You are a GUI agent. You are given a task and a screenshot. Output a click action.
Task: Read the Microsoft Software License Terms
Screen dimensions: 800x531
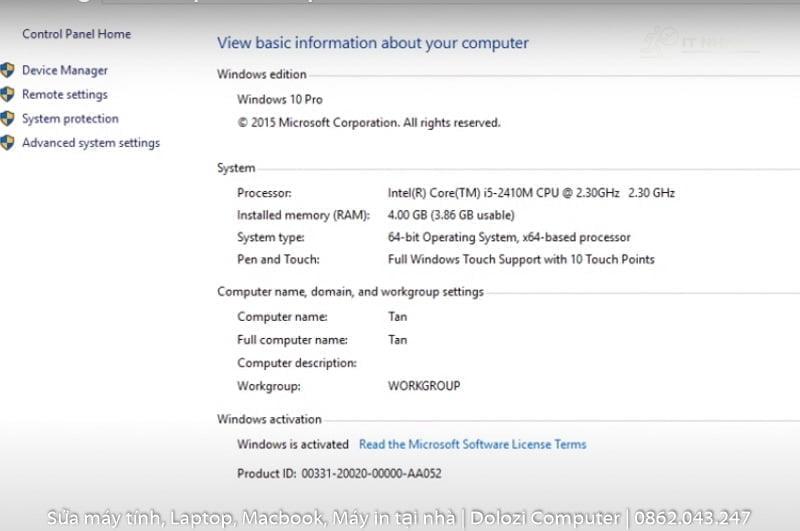(x=472, y=444)
